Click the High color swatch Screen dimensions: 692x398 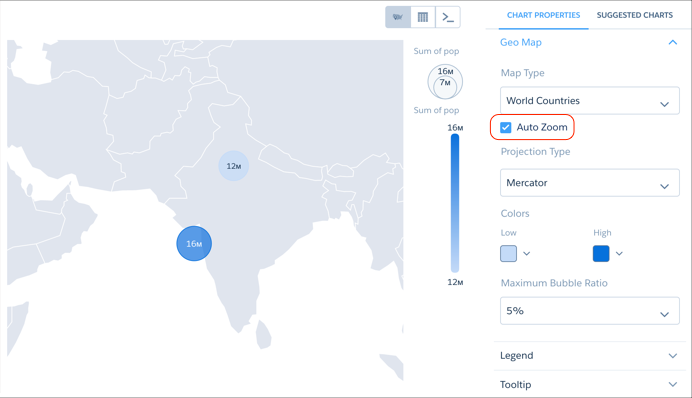coord(601,254)
